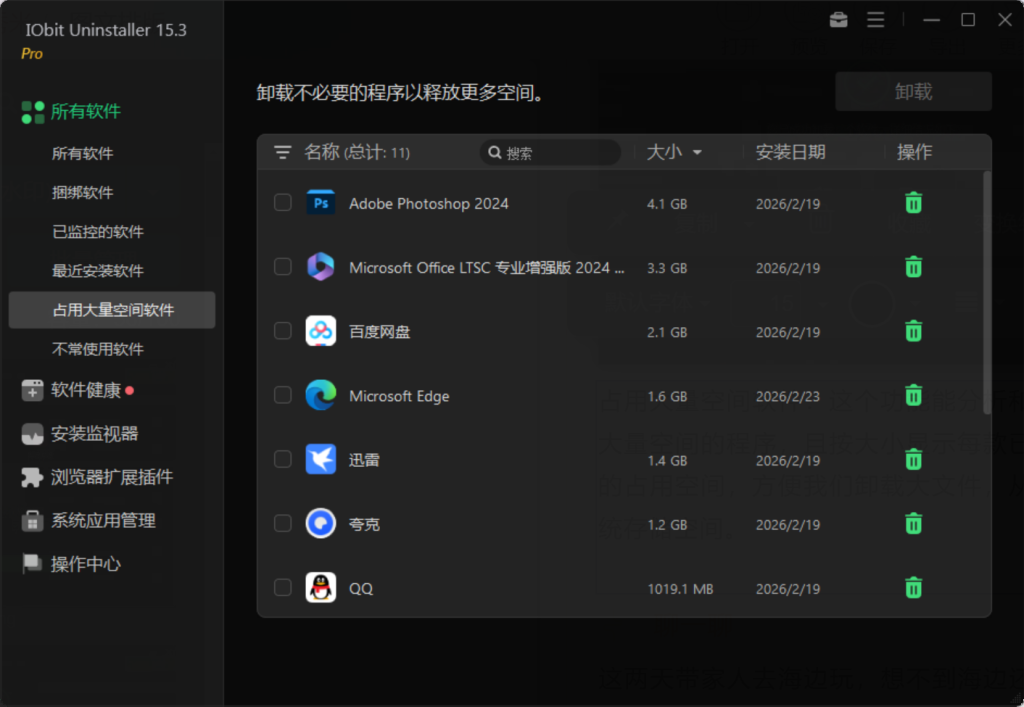
Task: Select 不常使用软件 sidebar item
Action: (x=97, y=349)
